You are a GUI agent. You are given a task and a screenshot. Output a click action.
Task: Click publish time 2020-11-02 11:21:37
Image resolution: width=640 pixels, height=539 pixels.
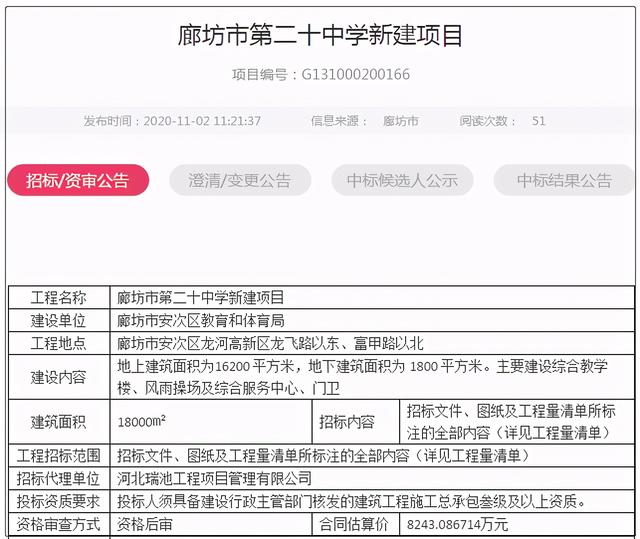[x=202, y=121]
